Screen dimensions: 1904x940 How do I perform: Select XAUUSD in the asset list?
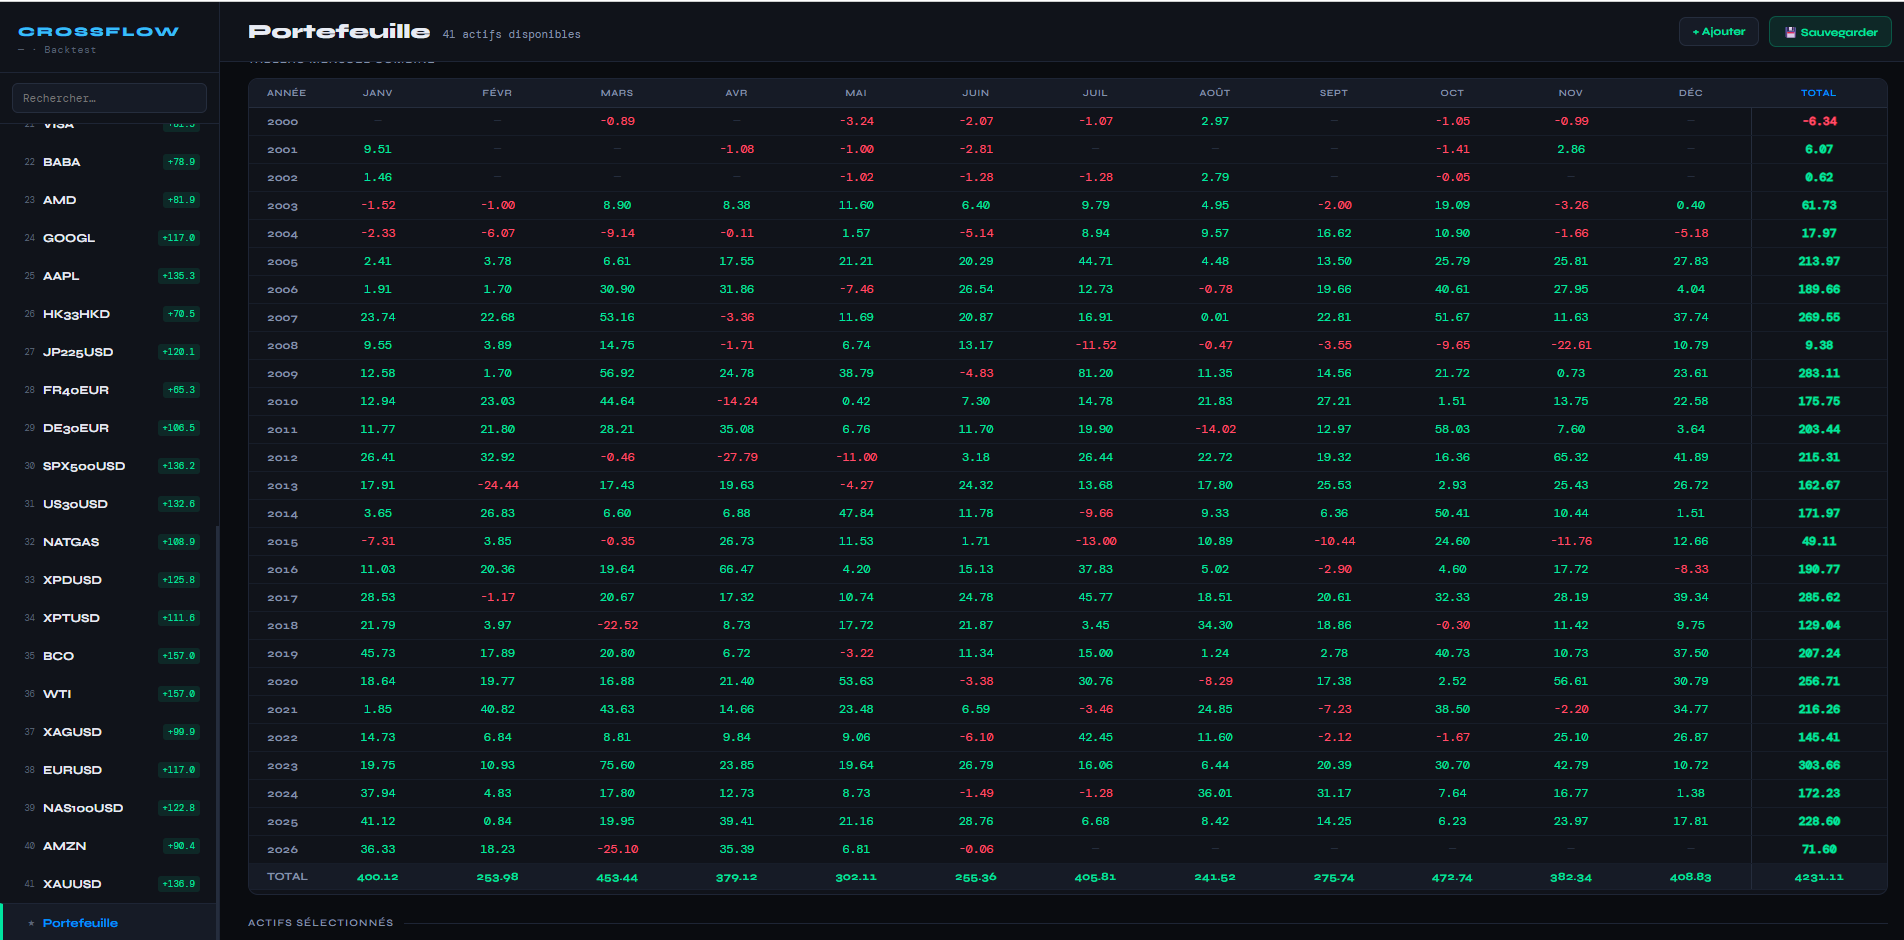coord(109,884)
